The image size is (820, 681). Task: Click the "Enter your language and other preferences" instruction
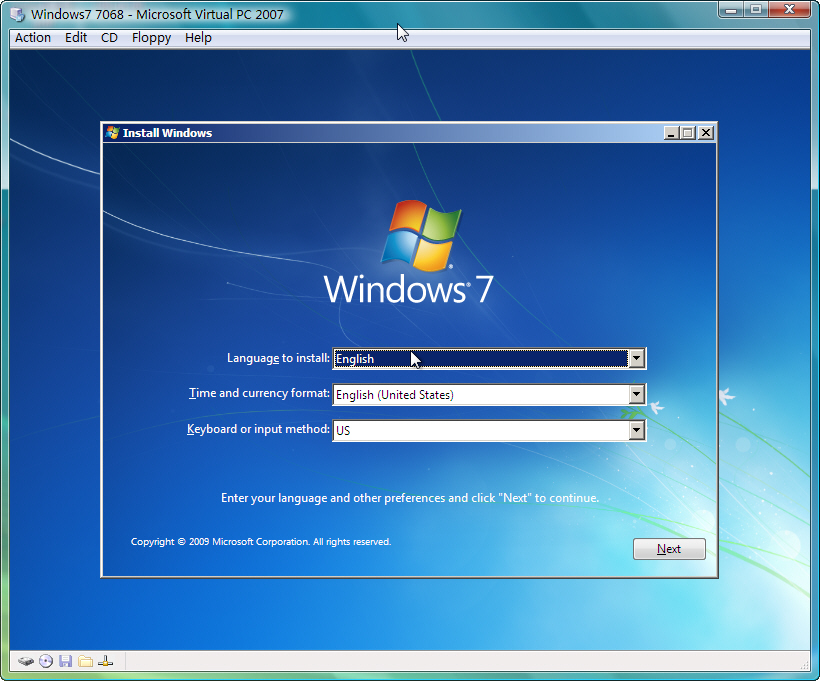[x=410, y=498]
